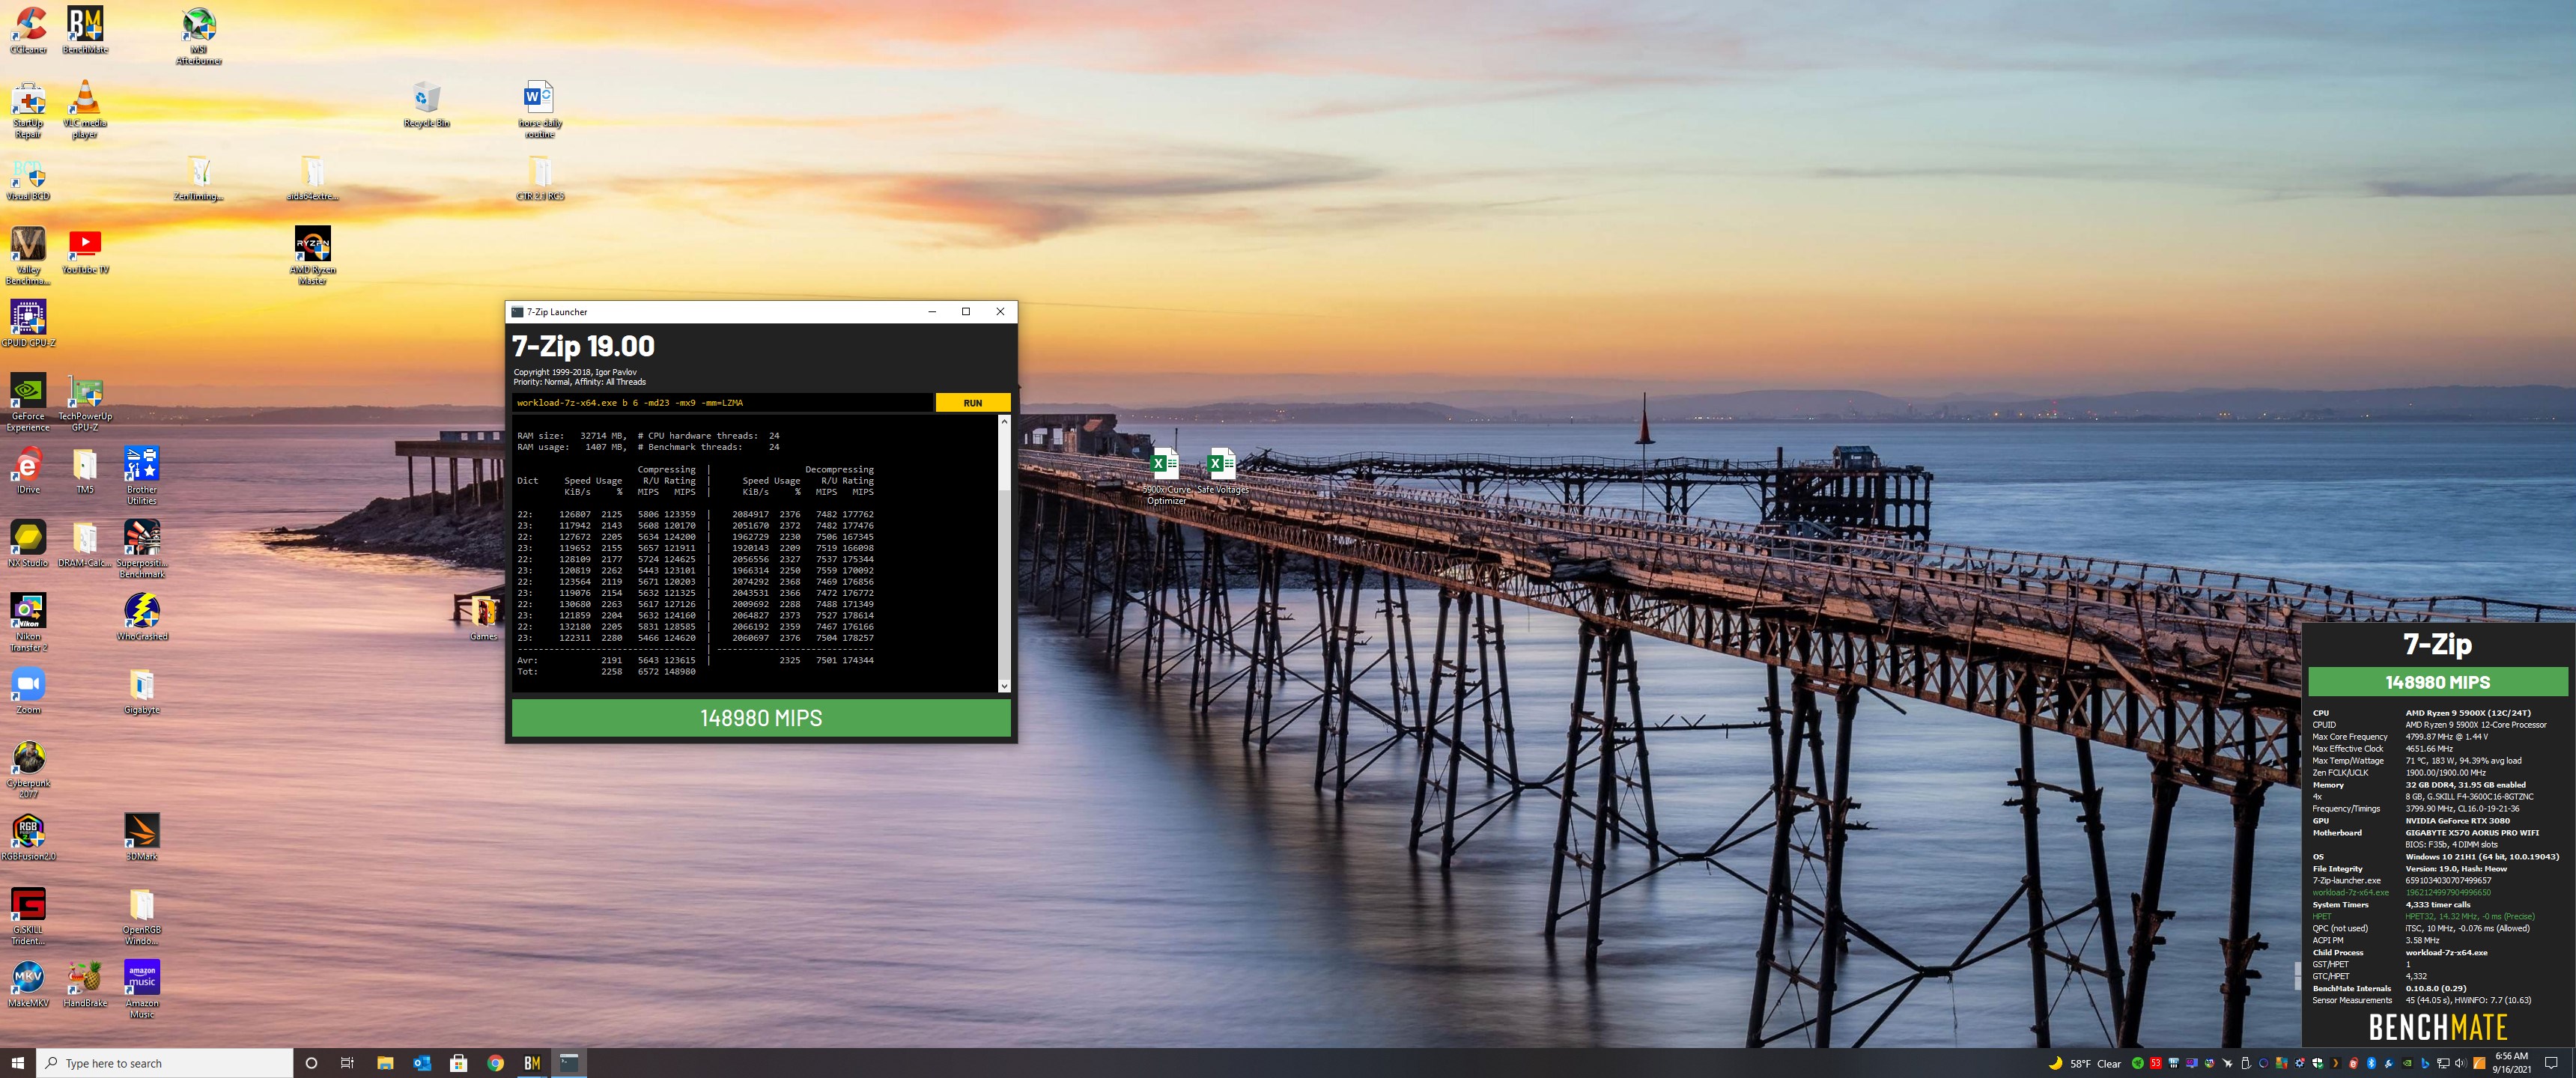
Task: Select the Superposition Benchmark icon
Action: click(x=142, y=548)
